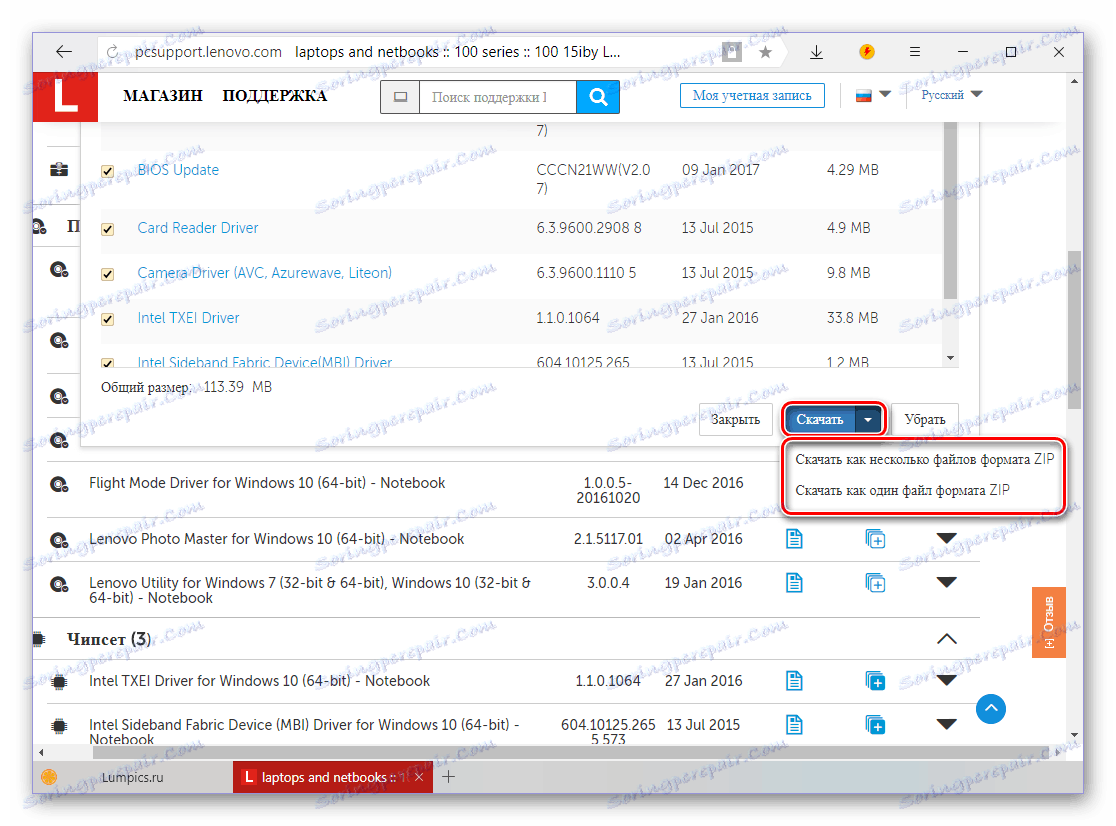This screenshot has height=826, width=1116.
Task: Click the blue search magnifier button
Action: coord(598,97)
